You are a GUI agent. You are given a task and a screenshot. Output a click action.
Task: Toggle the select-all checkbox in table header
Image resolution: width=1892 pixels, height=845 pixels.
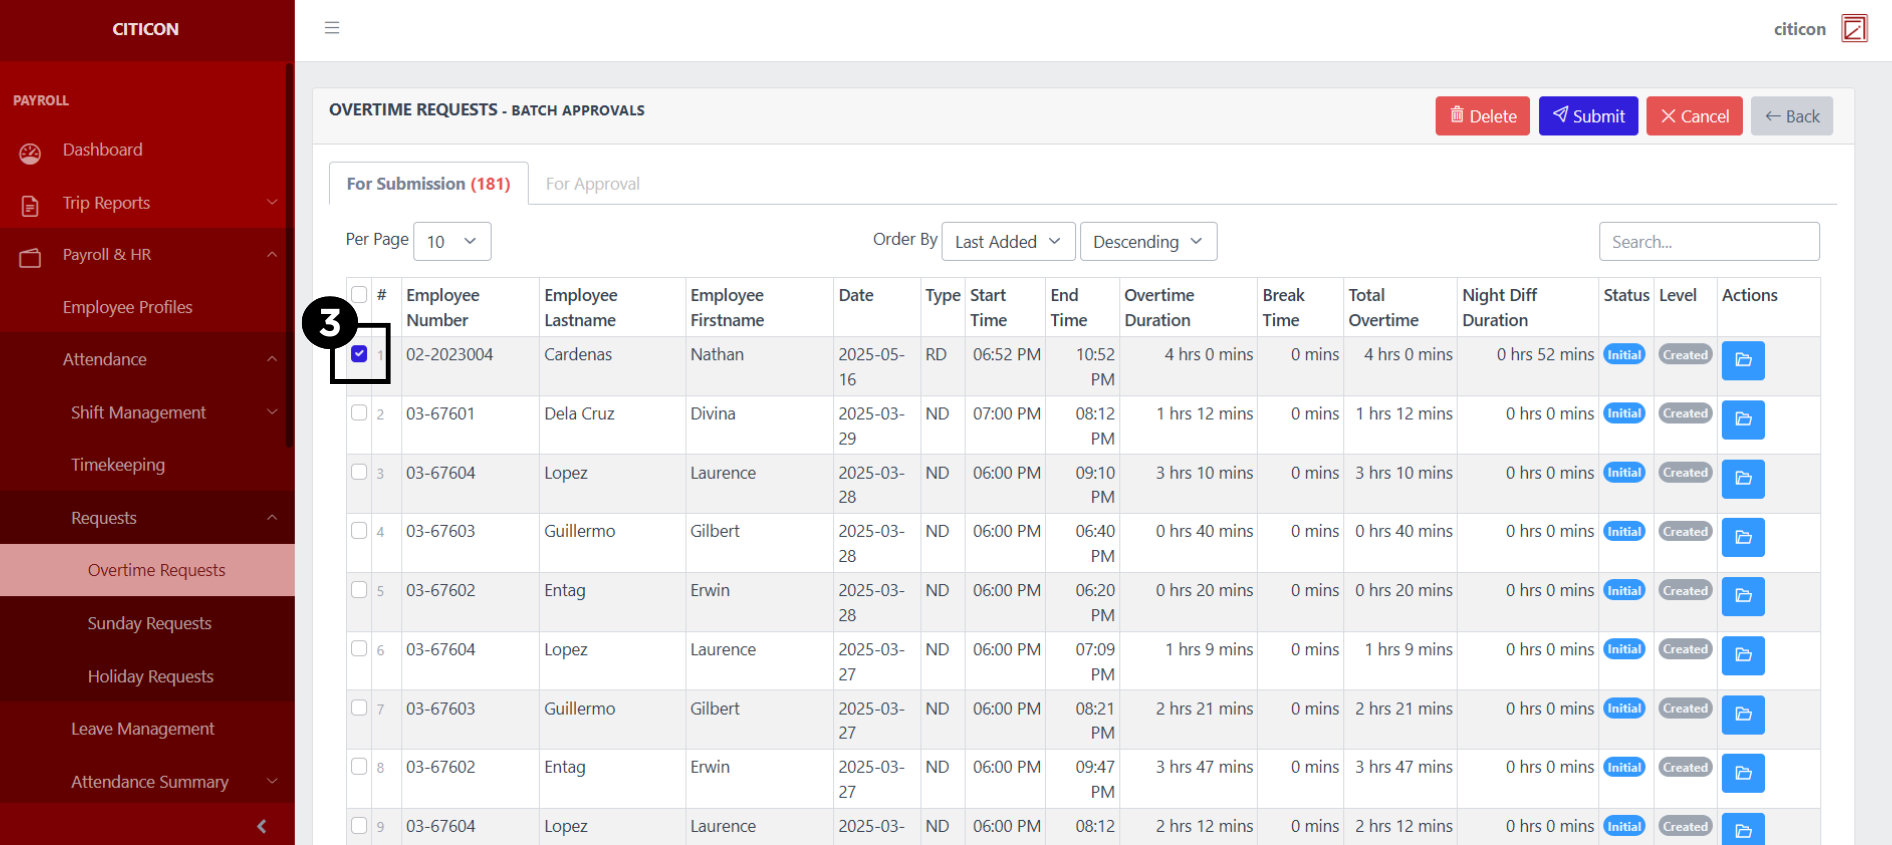click(359, 294)
